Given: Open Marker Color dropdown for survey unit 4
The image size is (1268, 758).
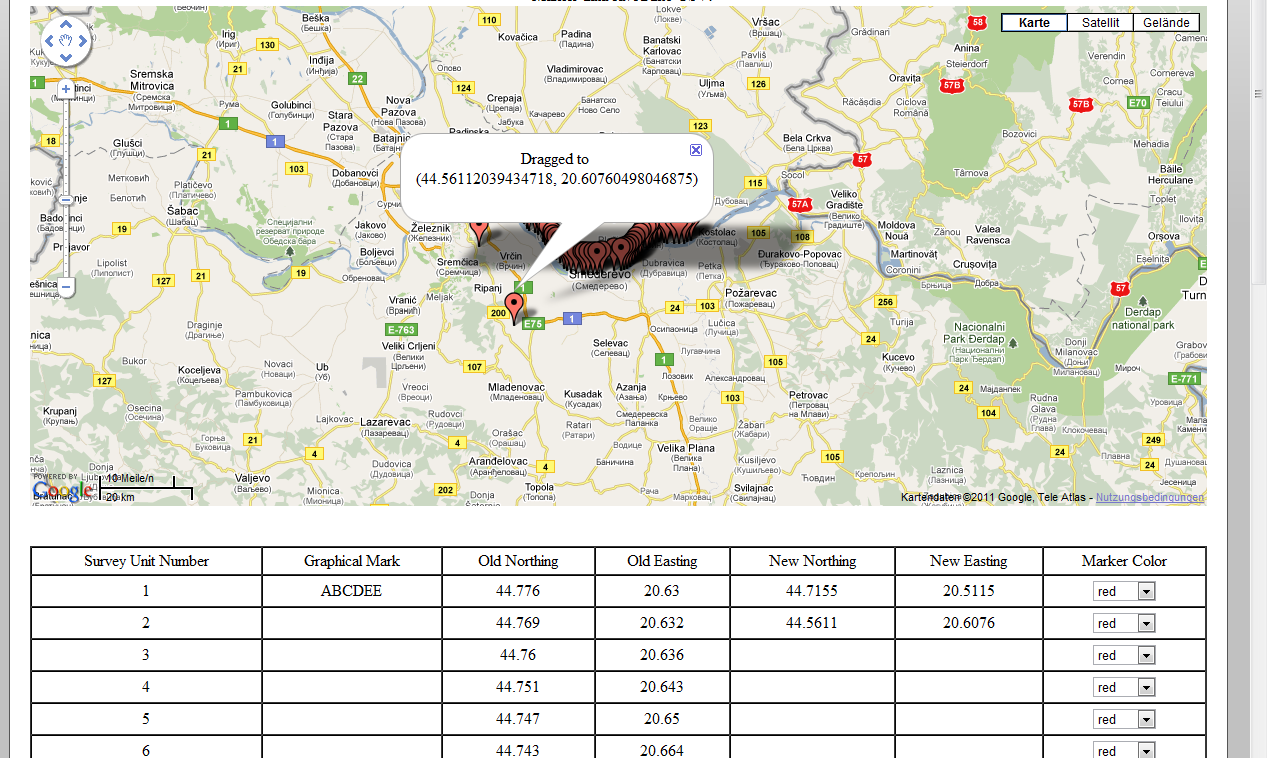Looking at the screenshot, I should (x=1124, y=688).
